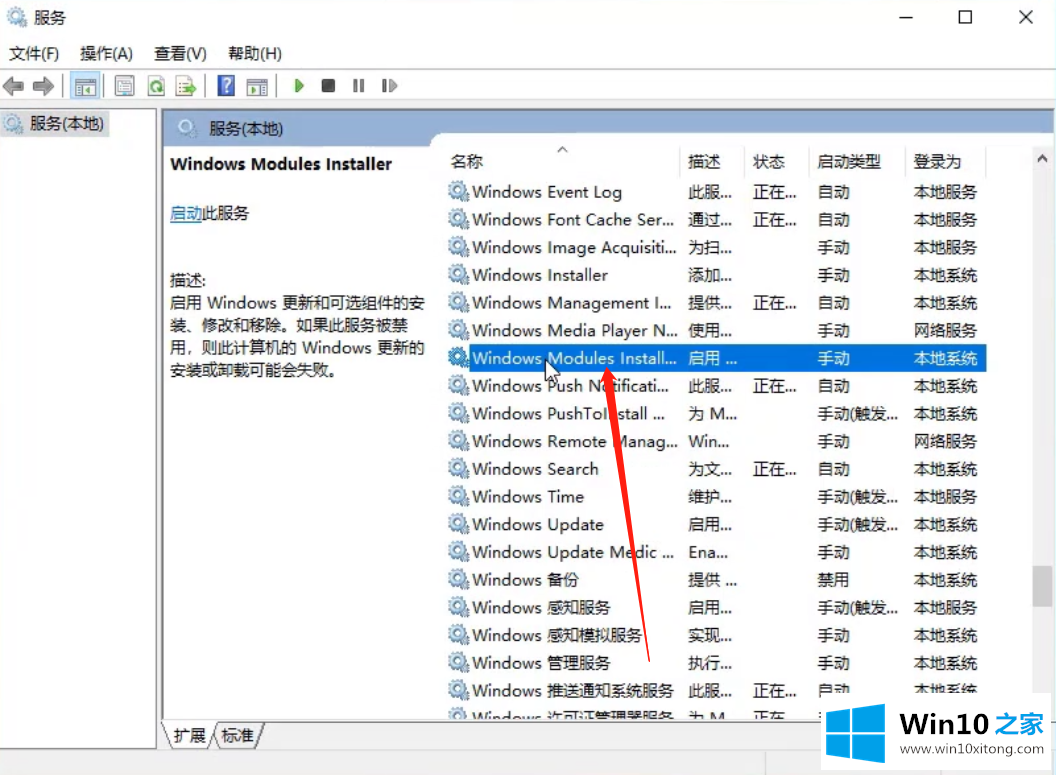Viewport: 1056px width, 775px height.
Task: Switch to the 扩展 tab
Action: click(x=189, y=735)
